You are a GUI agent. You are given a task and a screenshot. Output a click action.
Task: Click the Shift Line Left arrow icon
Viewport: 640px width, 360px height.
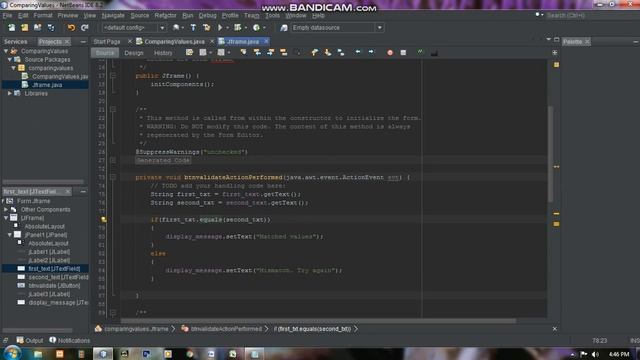(x=358, y=52)
